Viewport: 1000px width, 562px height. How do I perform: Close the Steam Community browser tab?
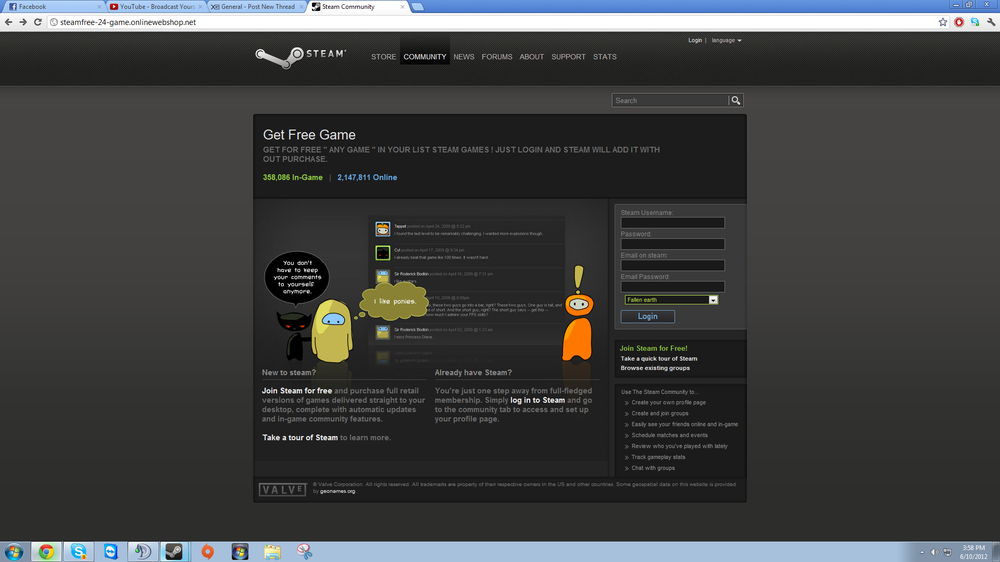402,6
